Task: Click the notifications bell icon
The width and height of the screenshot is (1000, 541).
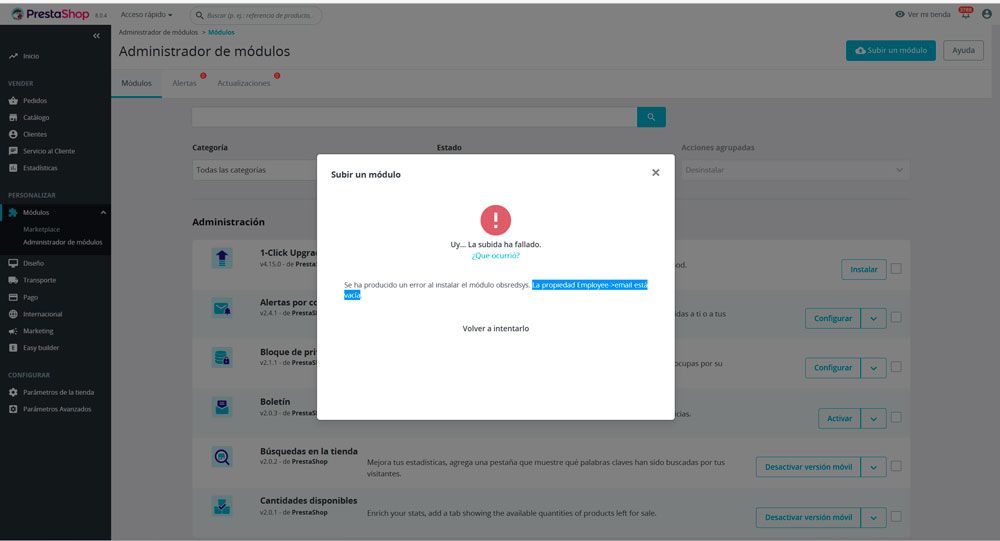Action: [966, 13]
